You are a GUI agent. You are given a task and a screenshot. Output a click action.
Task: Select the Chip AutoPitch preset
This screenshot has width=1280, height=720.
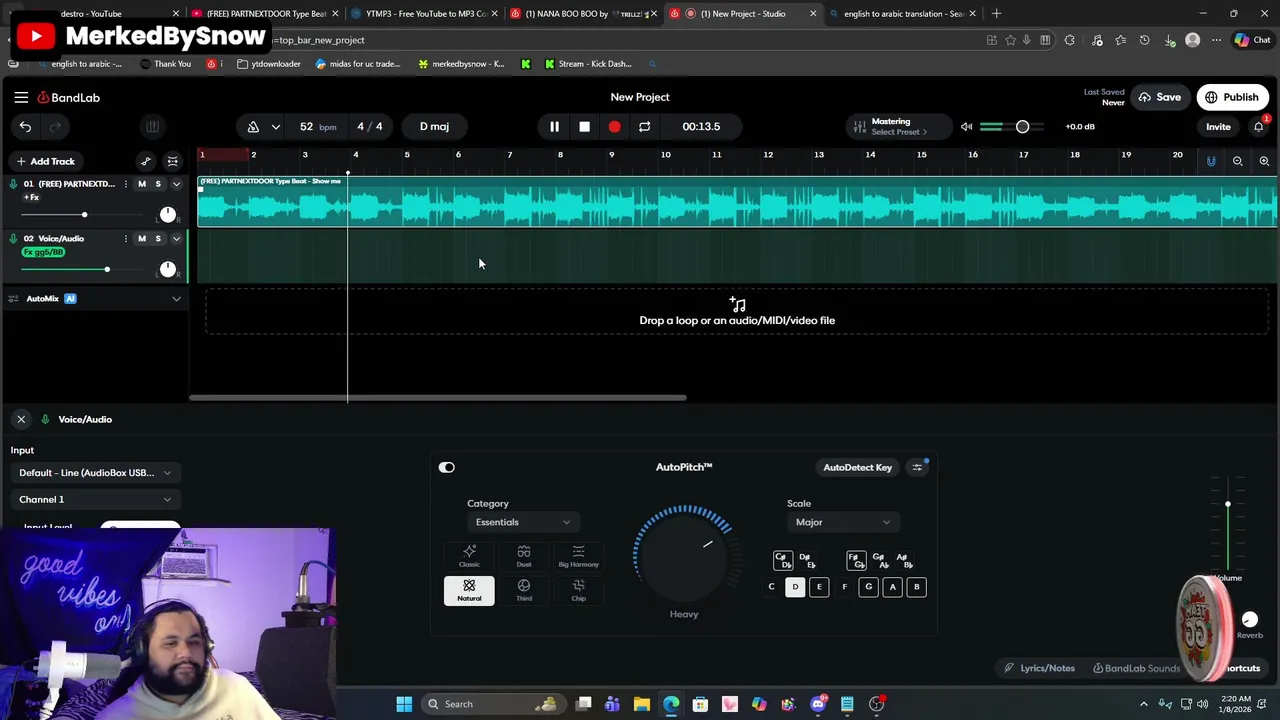578,591
